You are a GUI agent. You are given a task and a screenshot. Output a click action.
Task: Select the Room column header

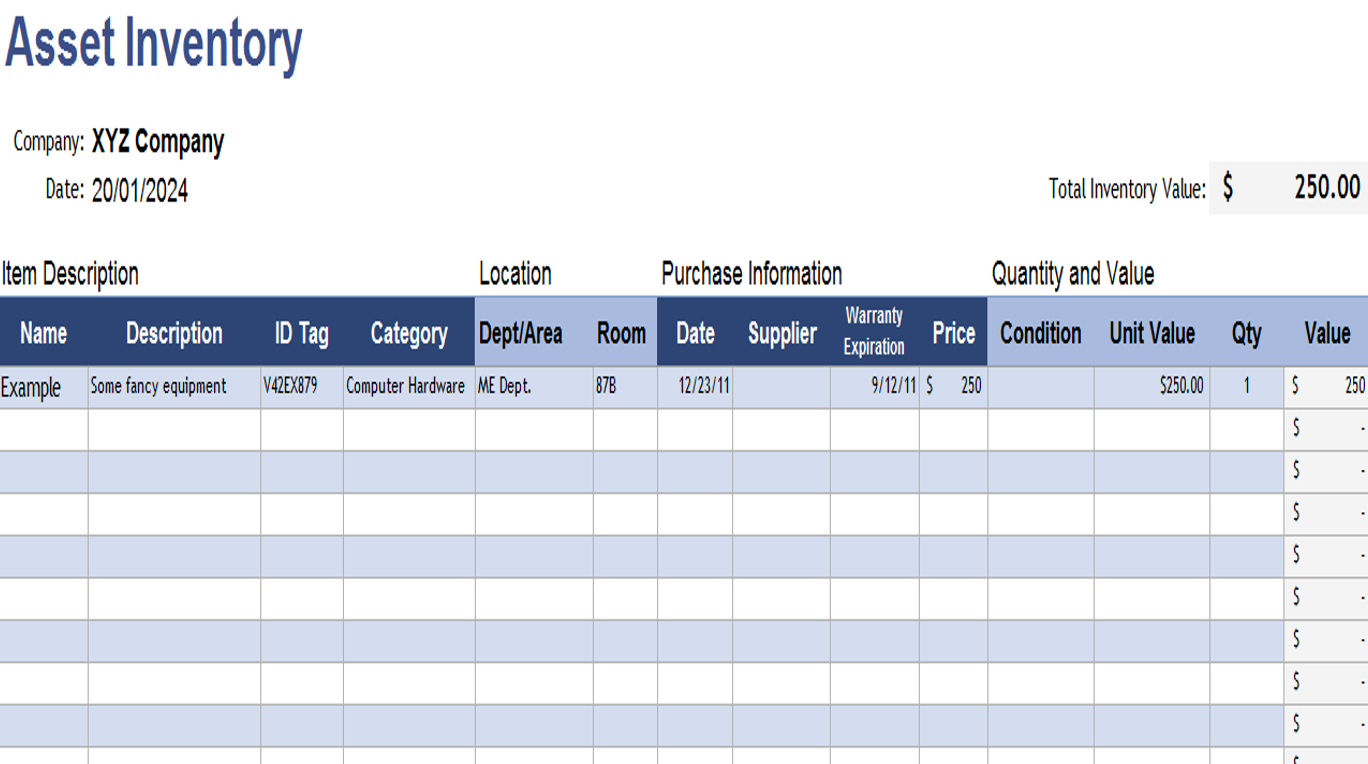pos(625,332)
